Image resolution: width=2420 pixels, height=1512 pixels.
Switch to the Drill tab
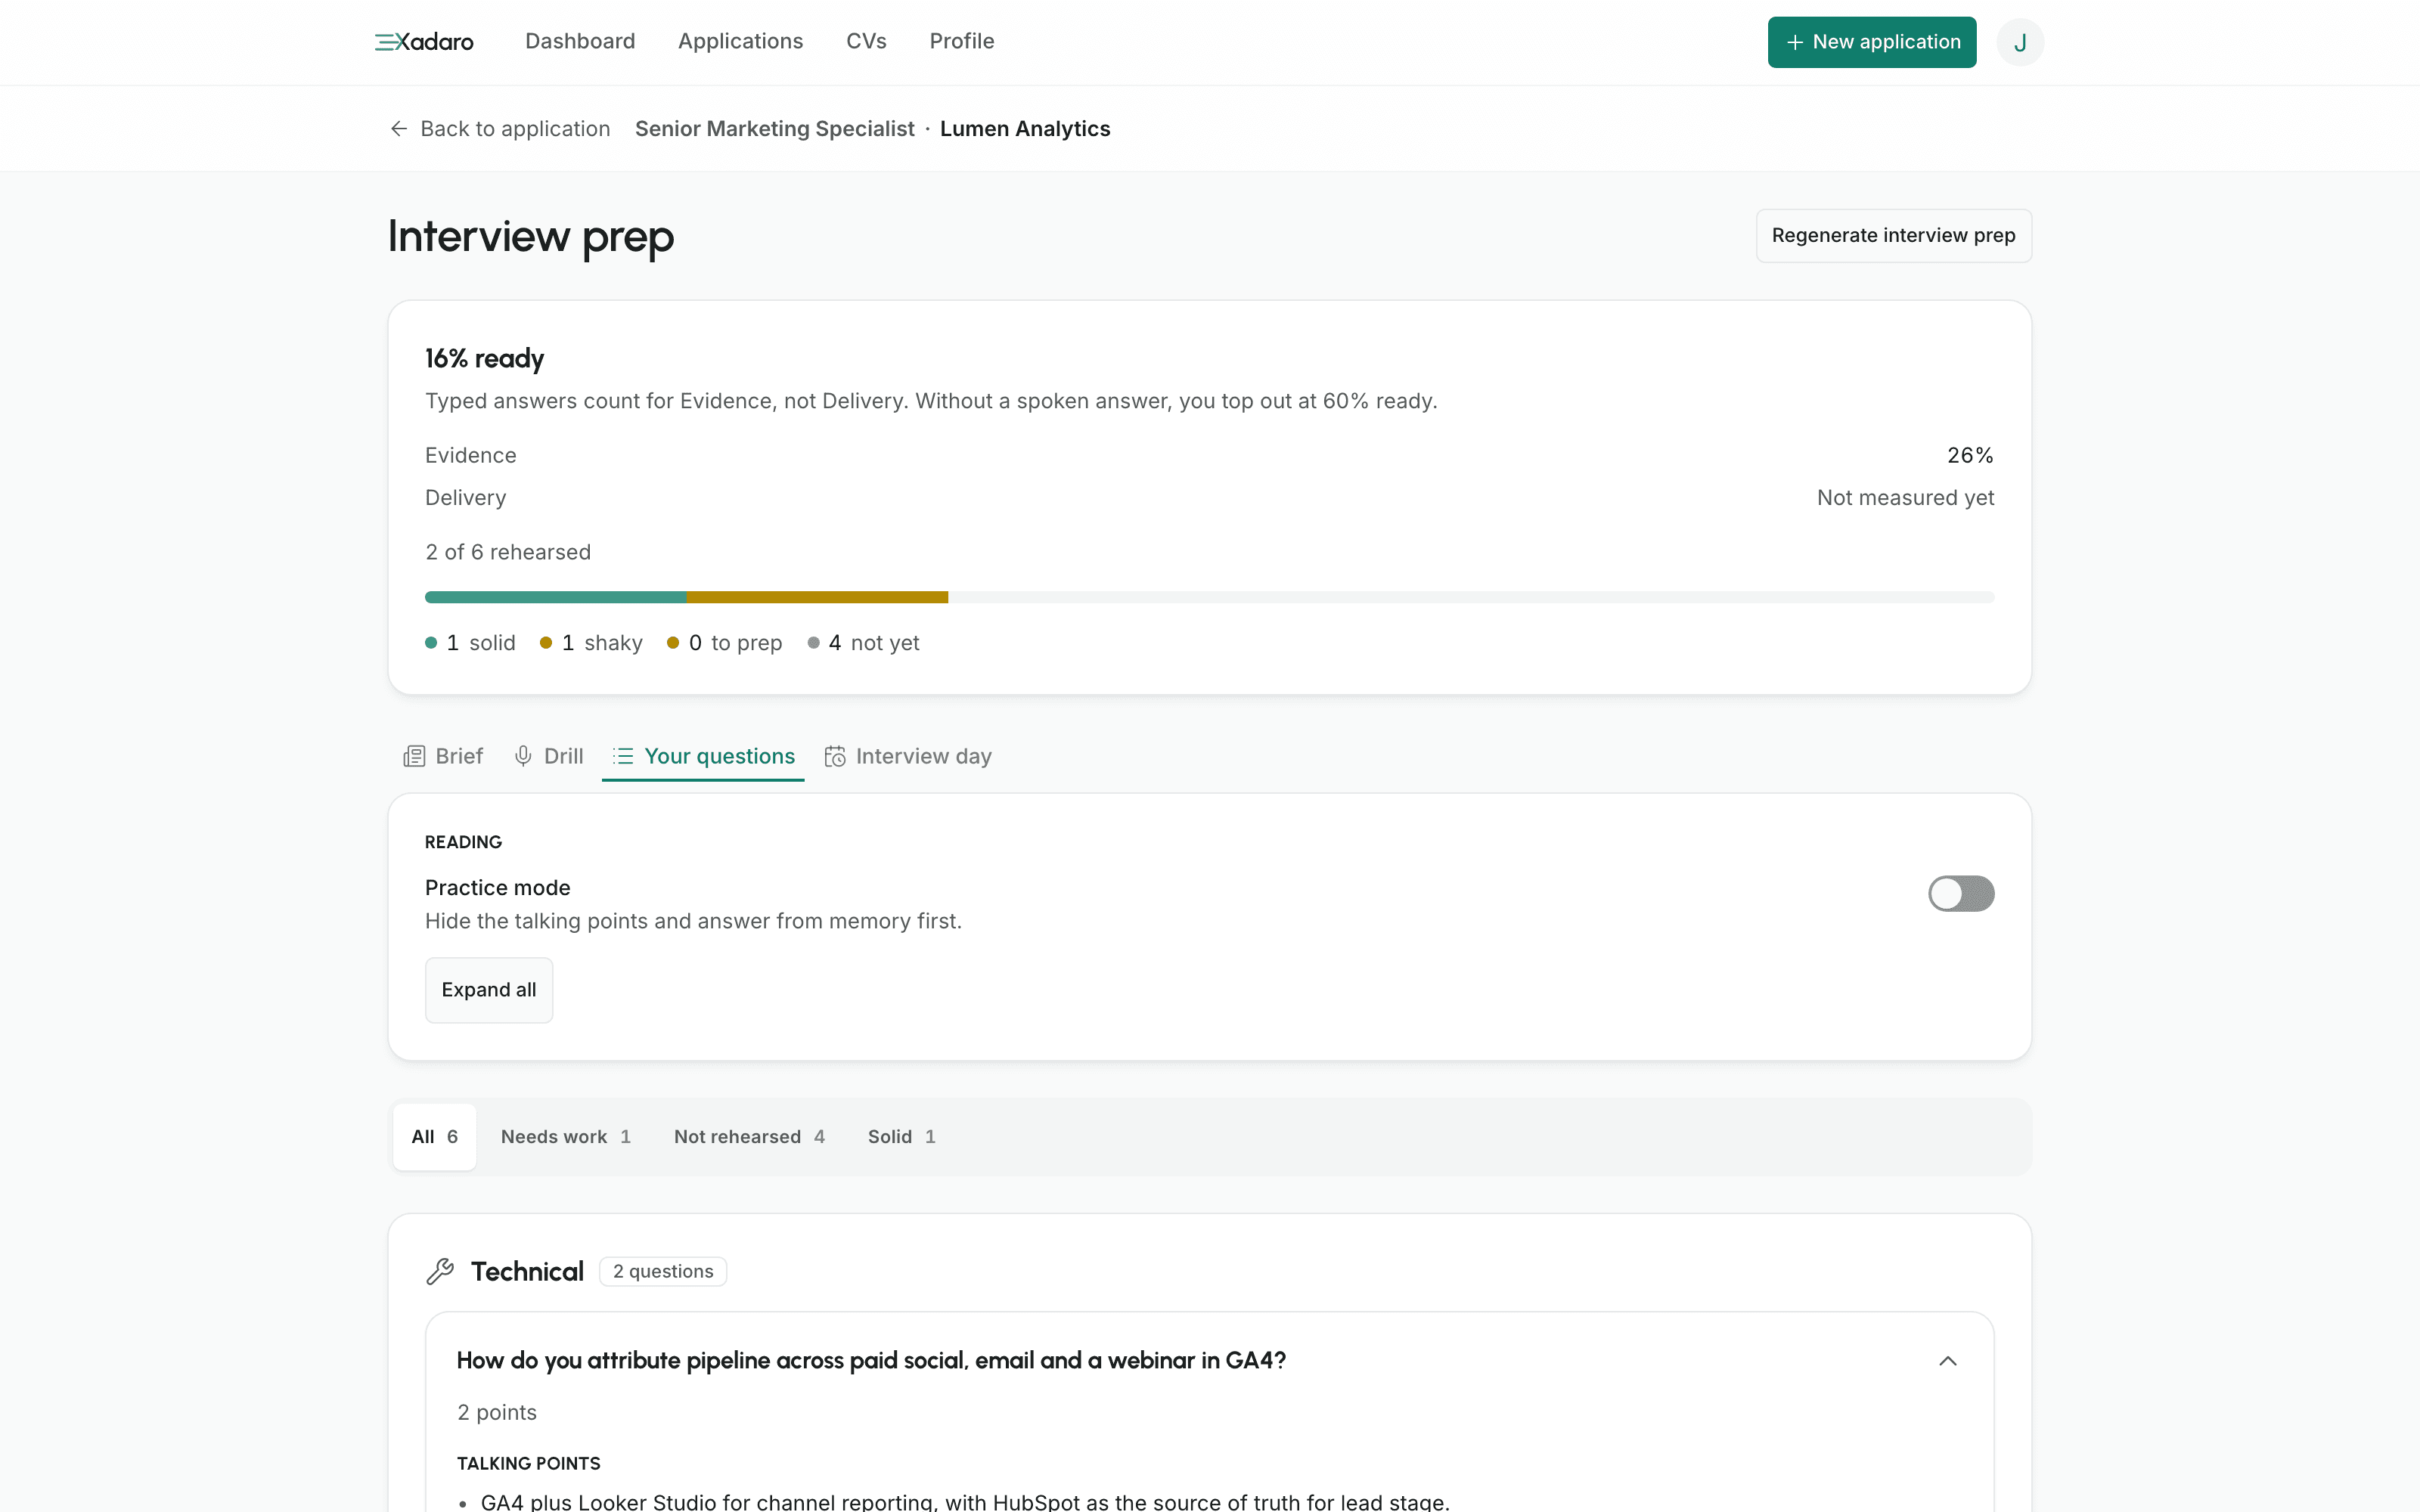[x=548, y=756]
